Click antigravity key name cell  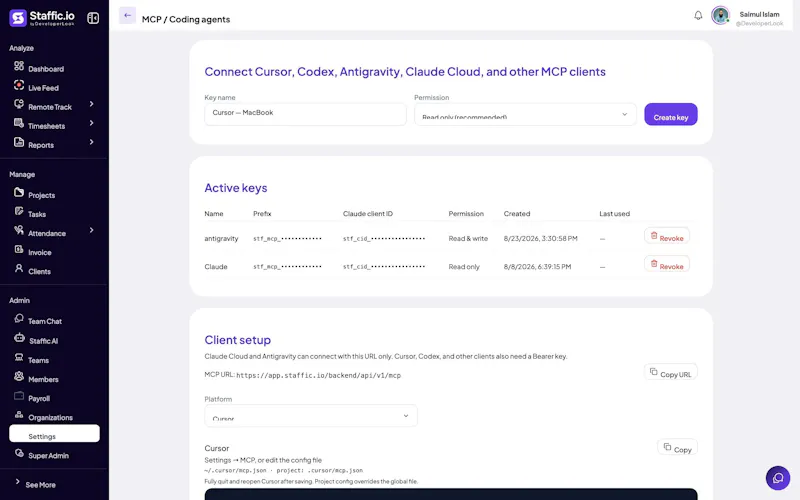coord(221,238)
